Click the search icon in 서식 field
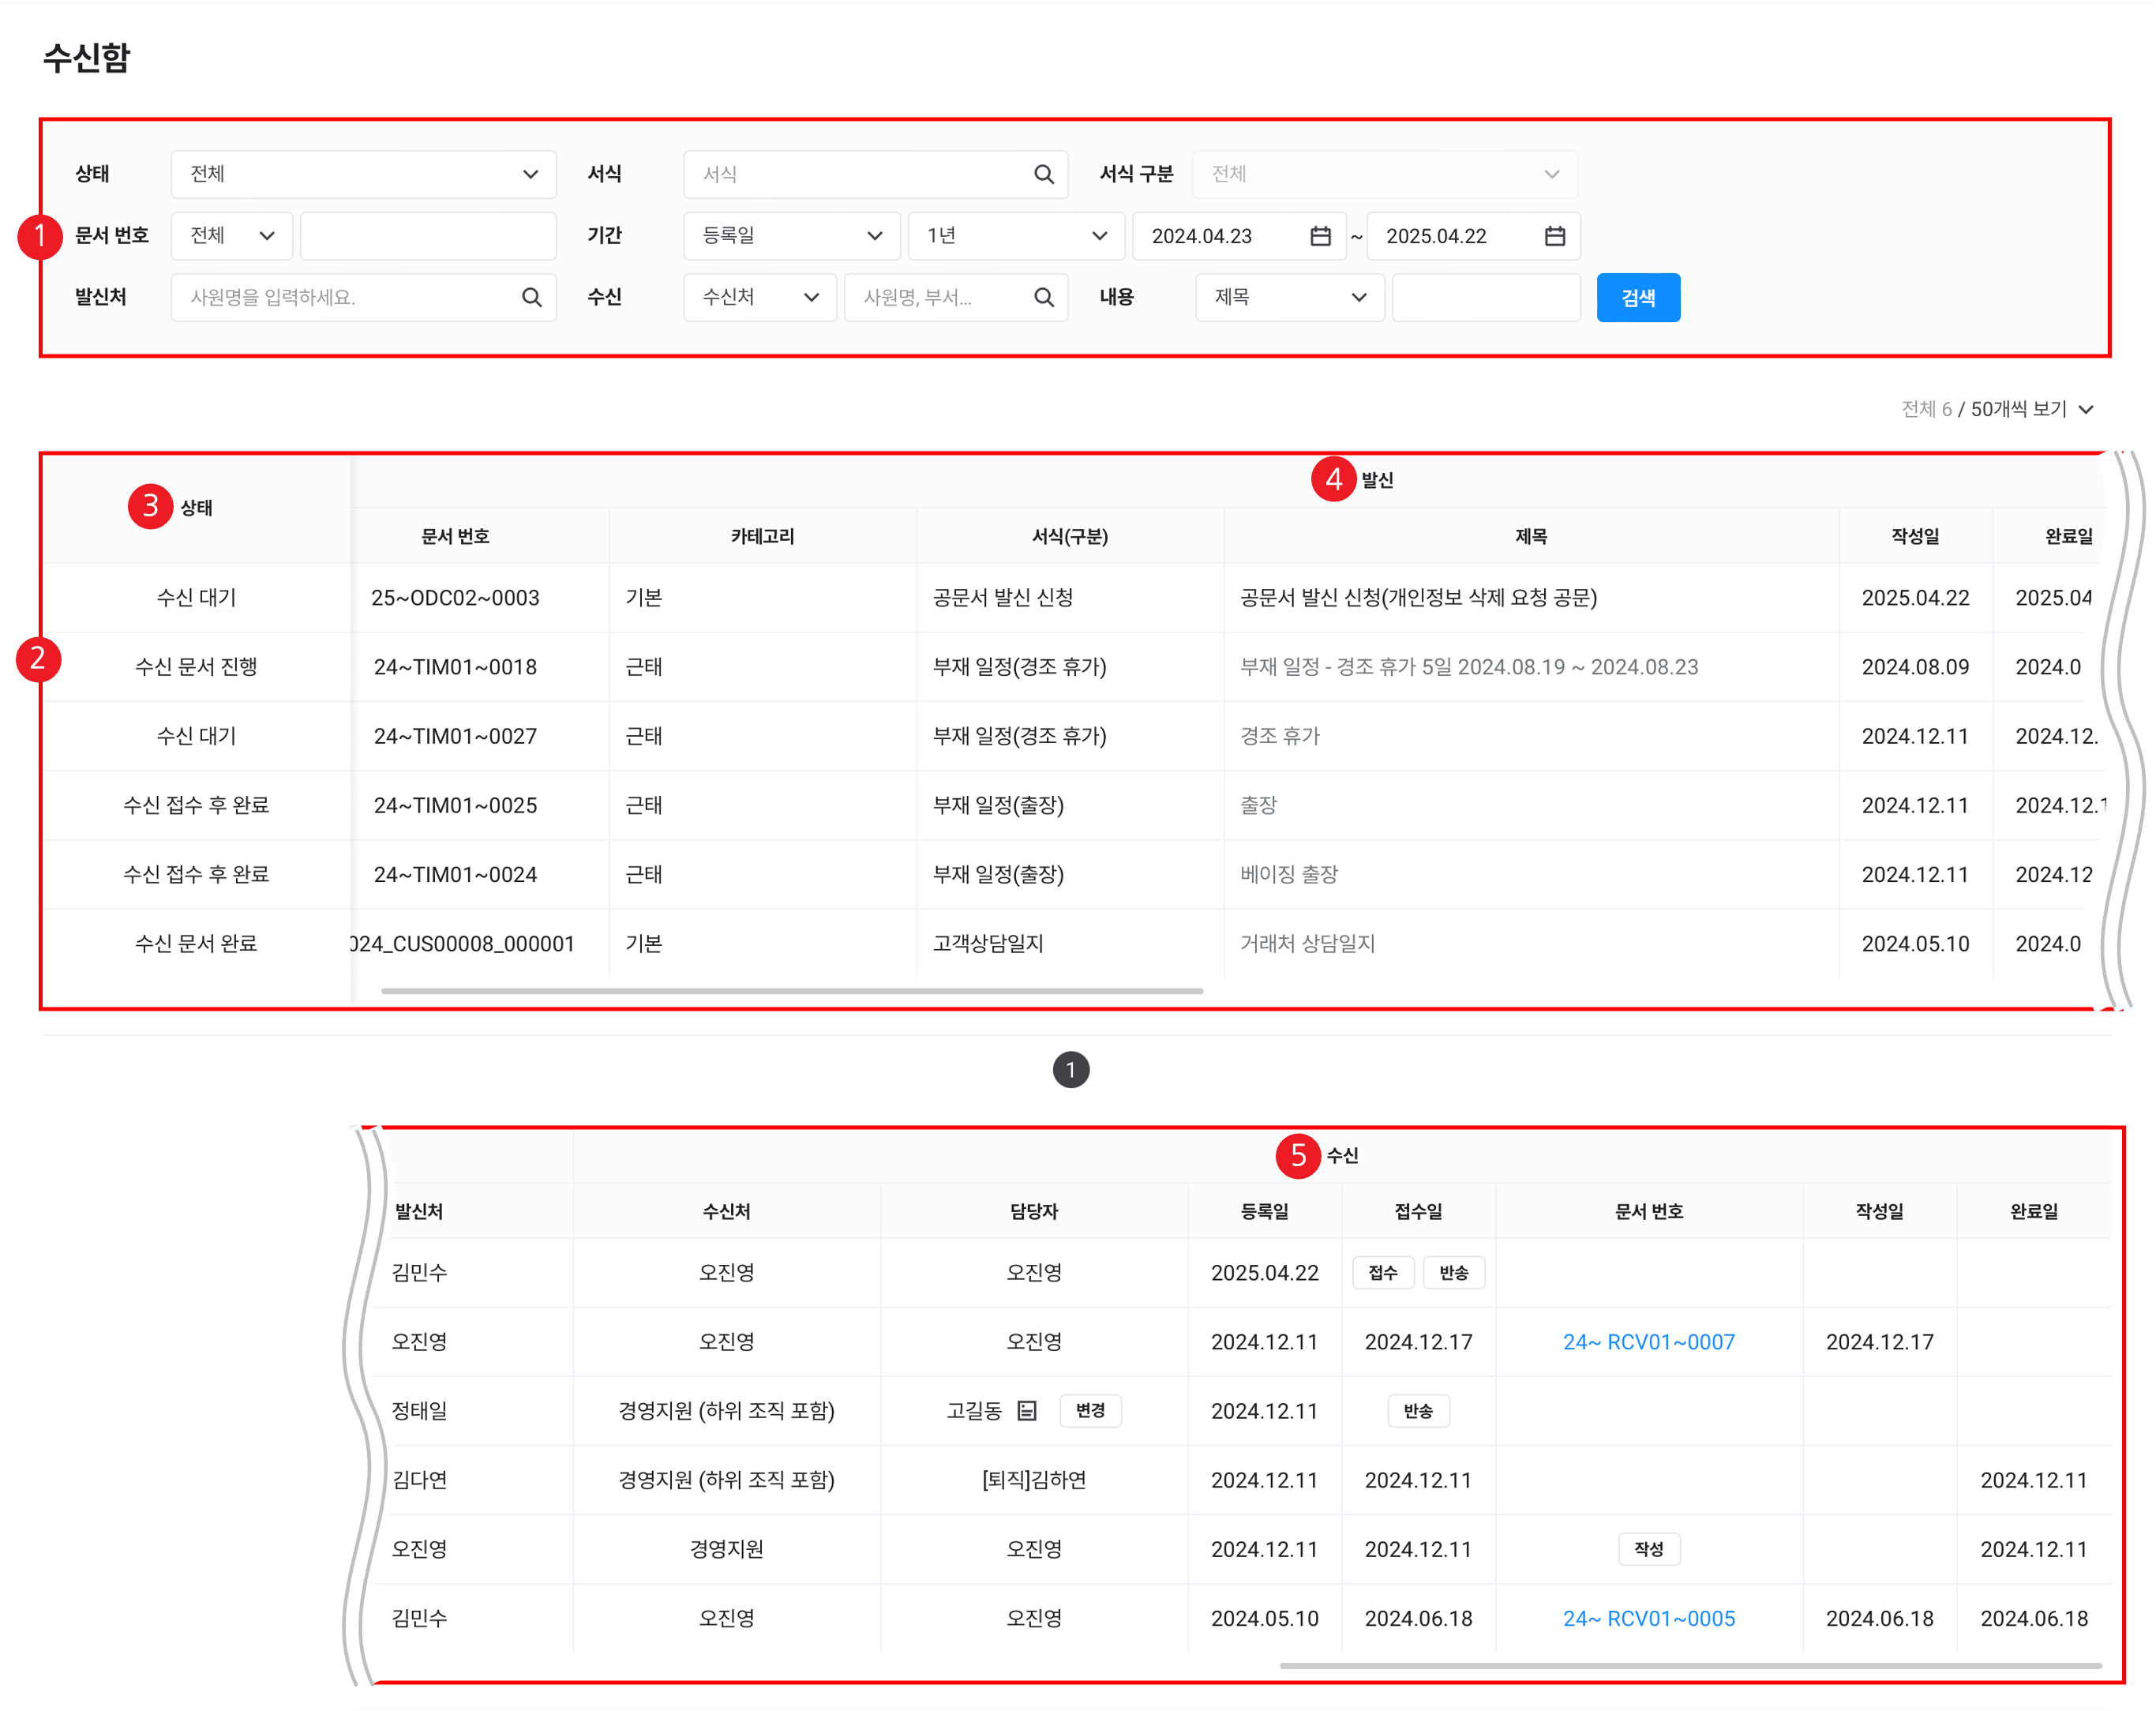The height and width of the screenshot is (1711, 2156). [1043, 174]
